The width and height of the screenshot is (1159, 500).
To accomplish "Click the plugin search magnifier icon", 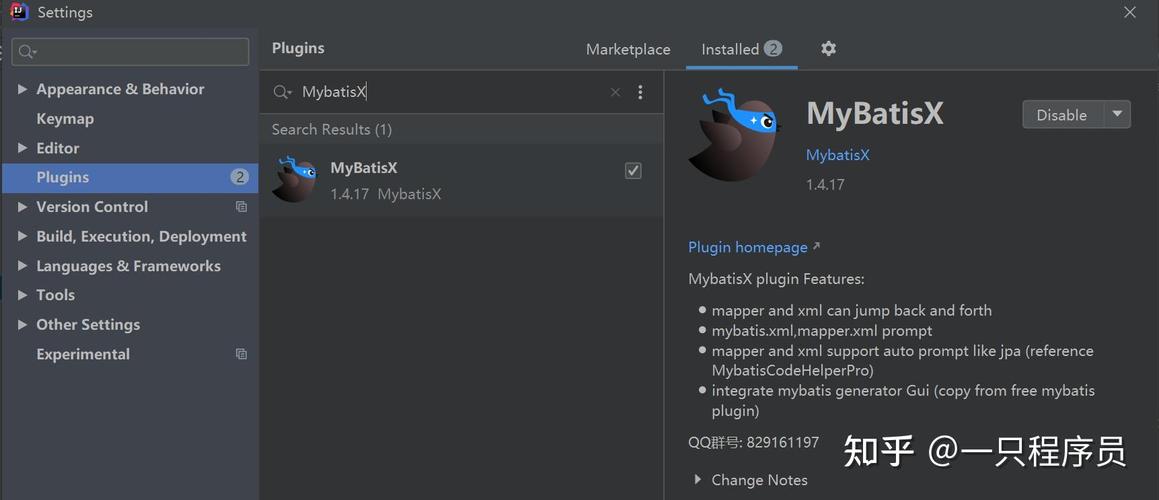I will click(x=282, y=92).
